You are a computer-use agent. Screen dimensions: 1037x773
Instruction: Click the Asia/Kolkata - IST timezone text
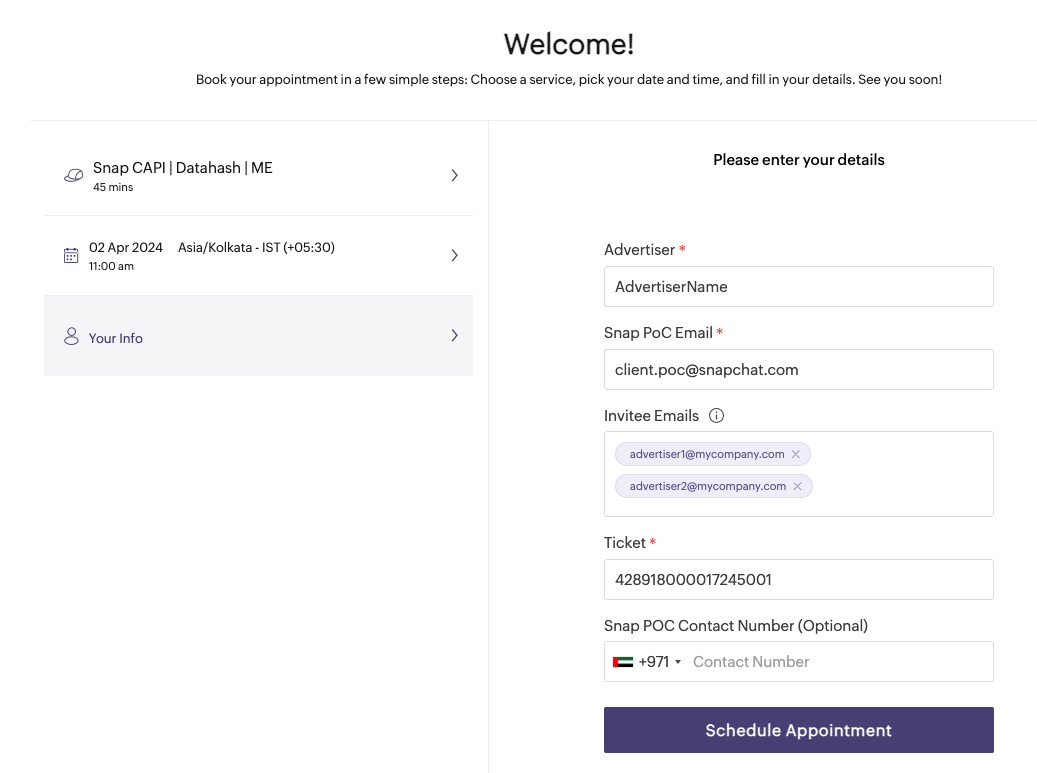coord(257,247)
